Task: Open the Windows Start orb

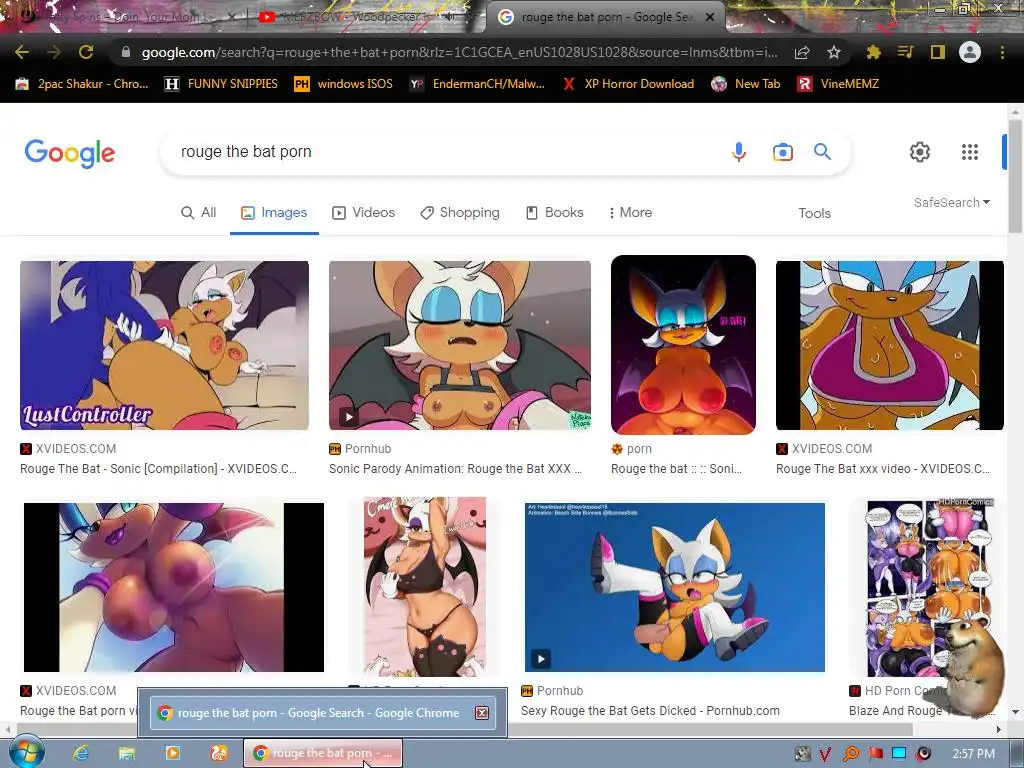Action: pyautogui.click(x=25, y=752)
